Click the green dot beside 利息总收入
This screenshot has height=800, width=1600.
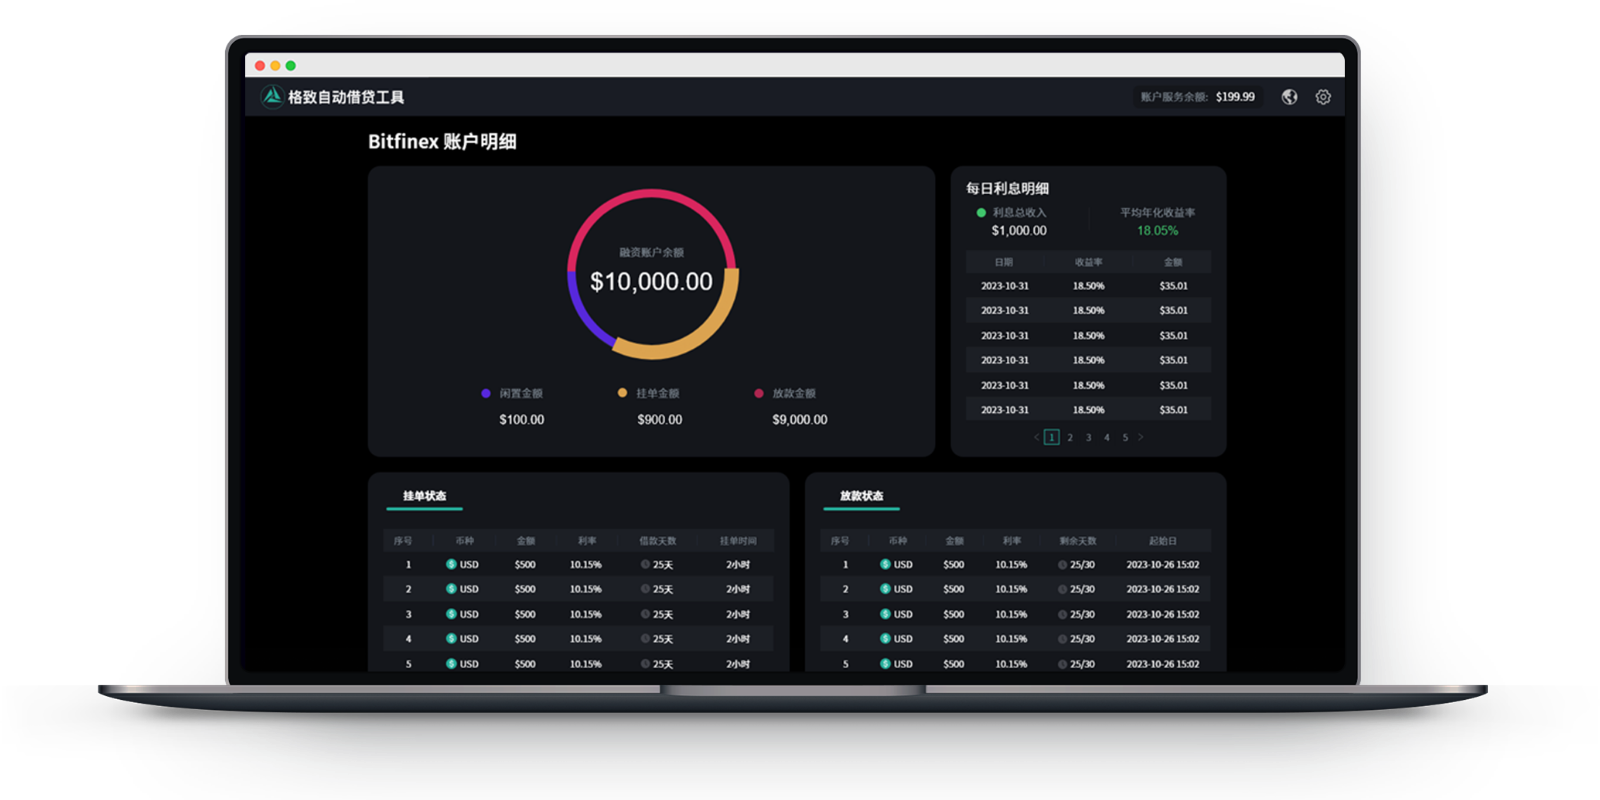tap(981, 212)
